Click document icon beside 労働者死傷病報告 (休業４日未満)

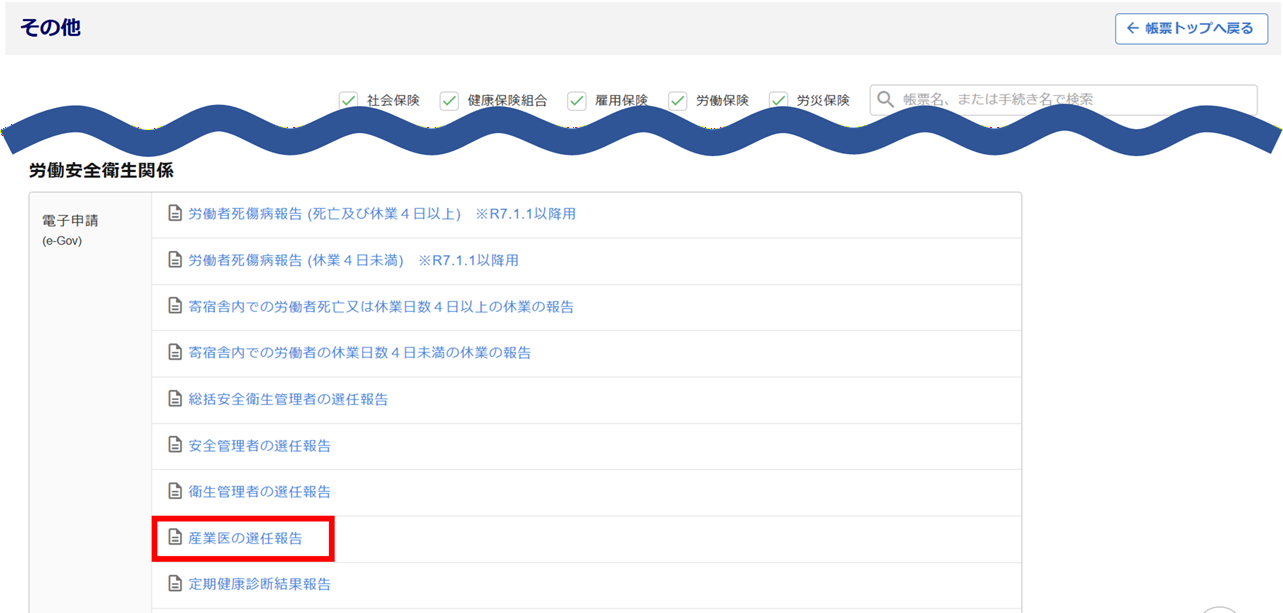[175, 260]
